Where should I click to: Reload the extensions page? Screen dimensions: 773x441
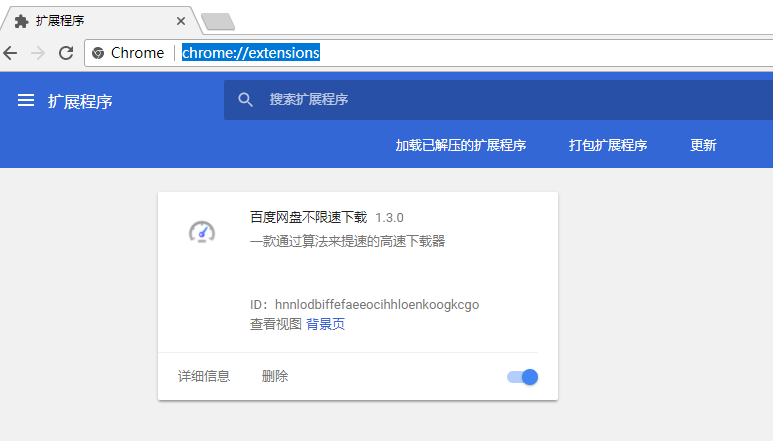pos(66,53)
